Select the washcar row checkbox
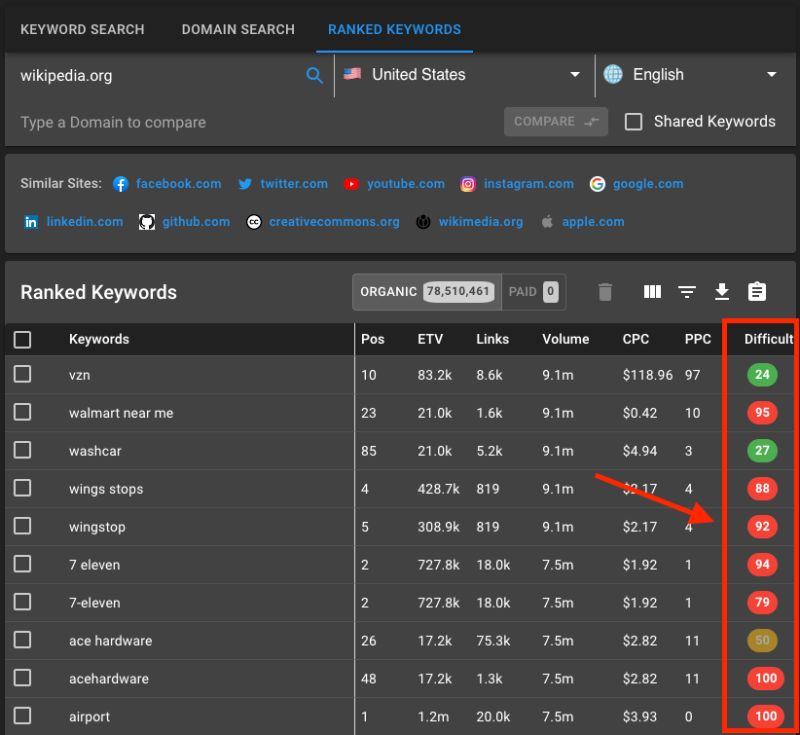The width and height of the screenshot is (800, 735). pyautogui.click(x=22, y=450)
